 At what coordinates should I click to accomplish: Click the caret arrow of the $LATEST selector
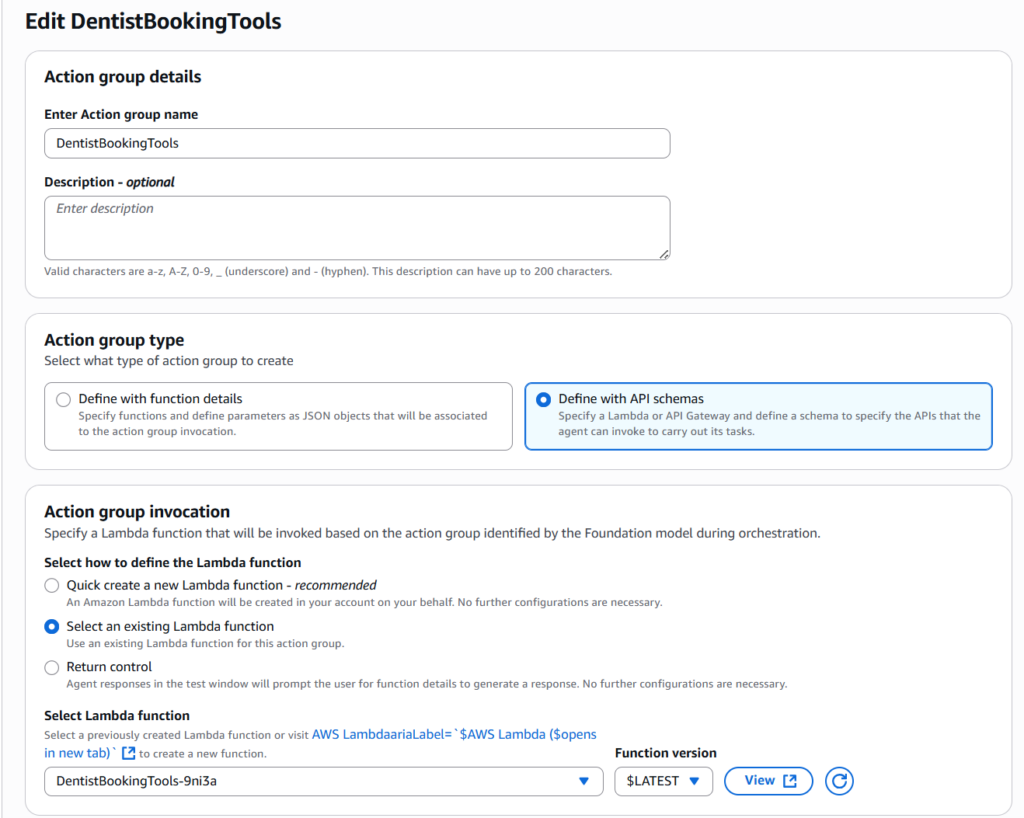point(694,781)
